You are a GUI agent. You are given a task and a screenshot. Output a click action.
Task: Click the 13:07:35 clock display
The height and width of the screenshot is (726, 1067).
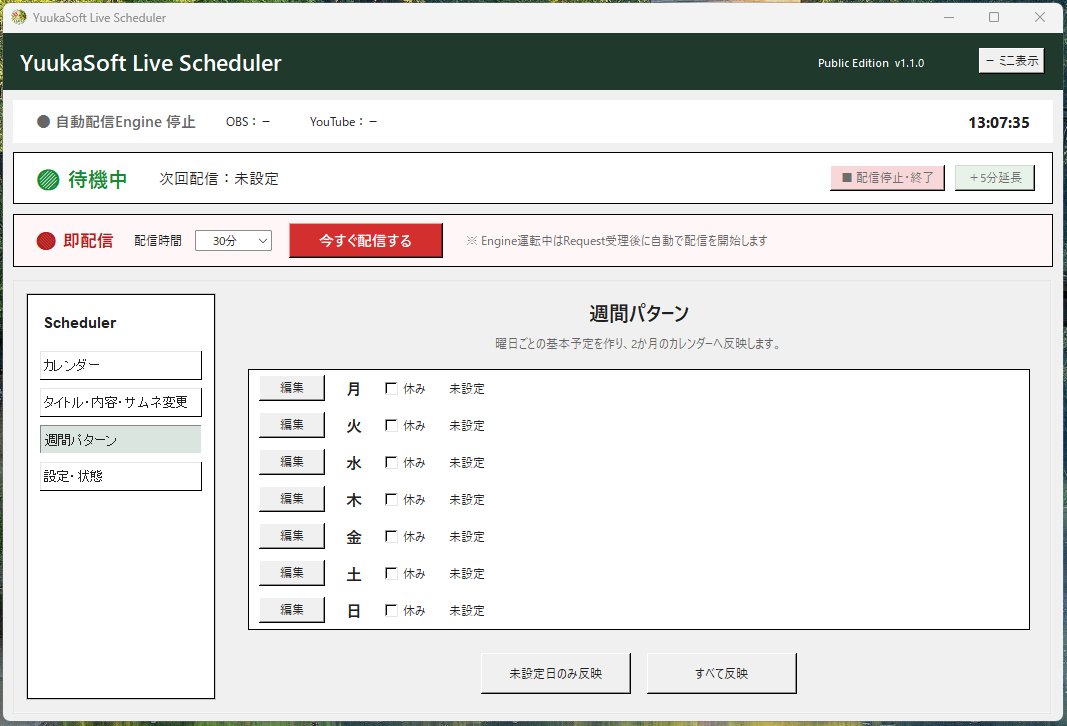[x=999, y=122]
